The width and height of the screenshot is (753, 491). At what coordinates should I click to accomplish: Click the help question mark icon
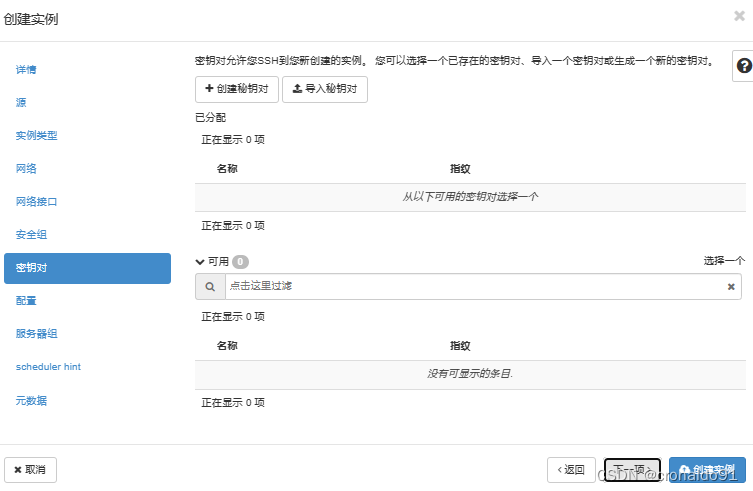coord(744,66)
